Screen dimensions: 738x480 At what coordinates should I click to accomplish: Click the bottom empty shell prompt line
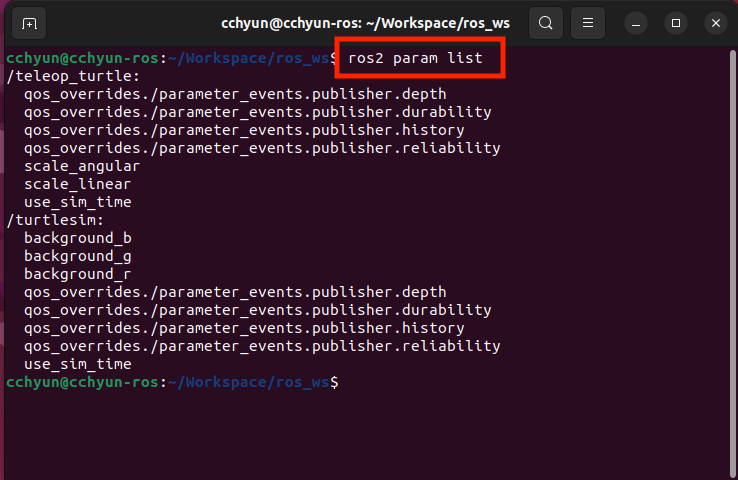pos(172,382)
